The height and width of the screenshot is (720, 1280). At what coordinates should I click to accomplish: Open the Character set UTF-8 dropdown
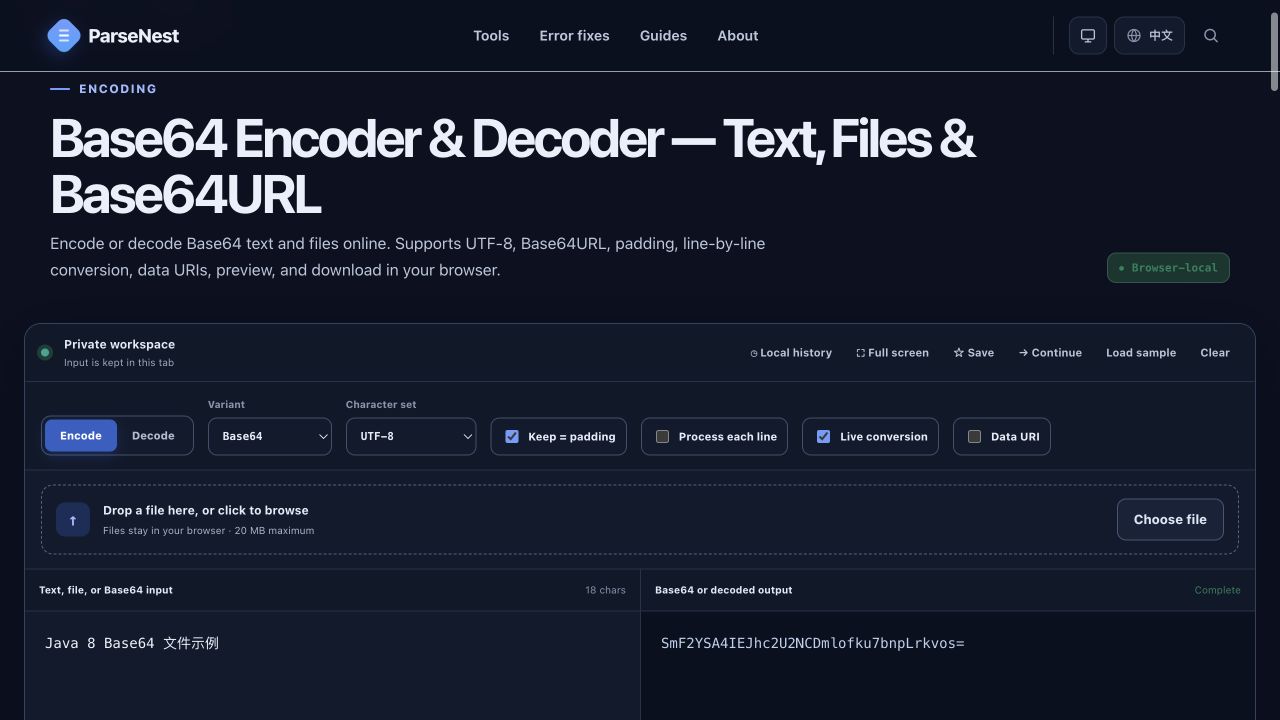(x=411, y=436)
